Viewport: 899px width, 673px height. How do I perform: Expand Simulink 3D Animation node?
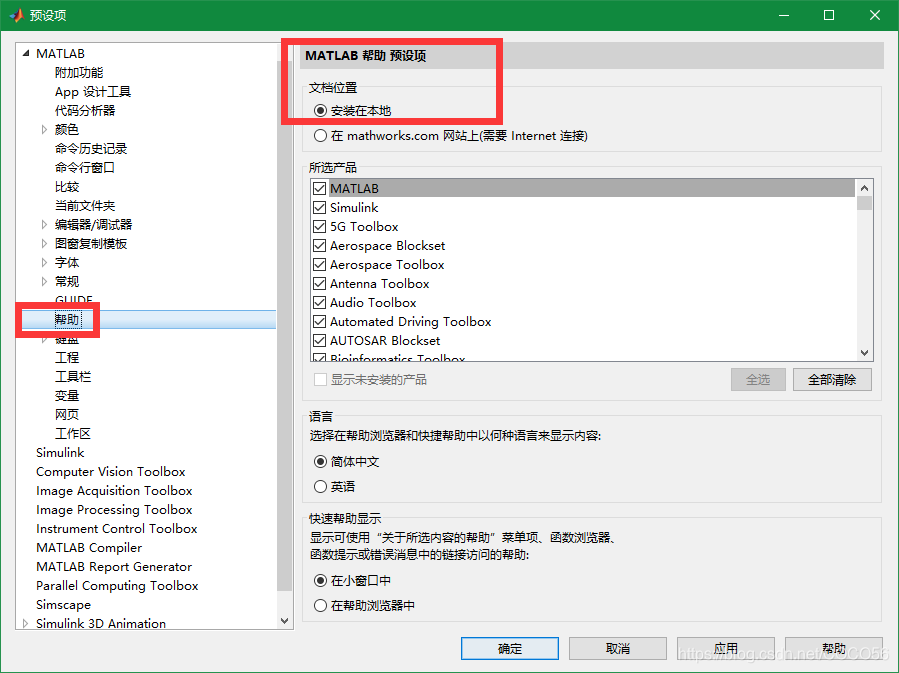click(25, 623)
